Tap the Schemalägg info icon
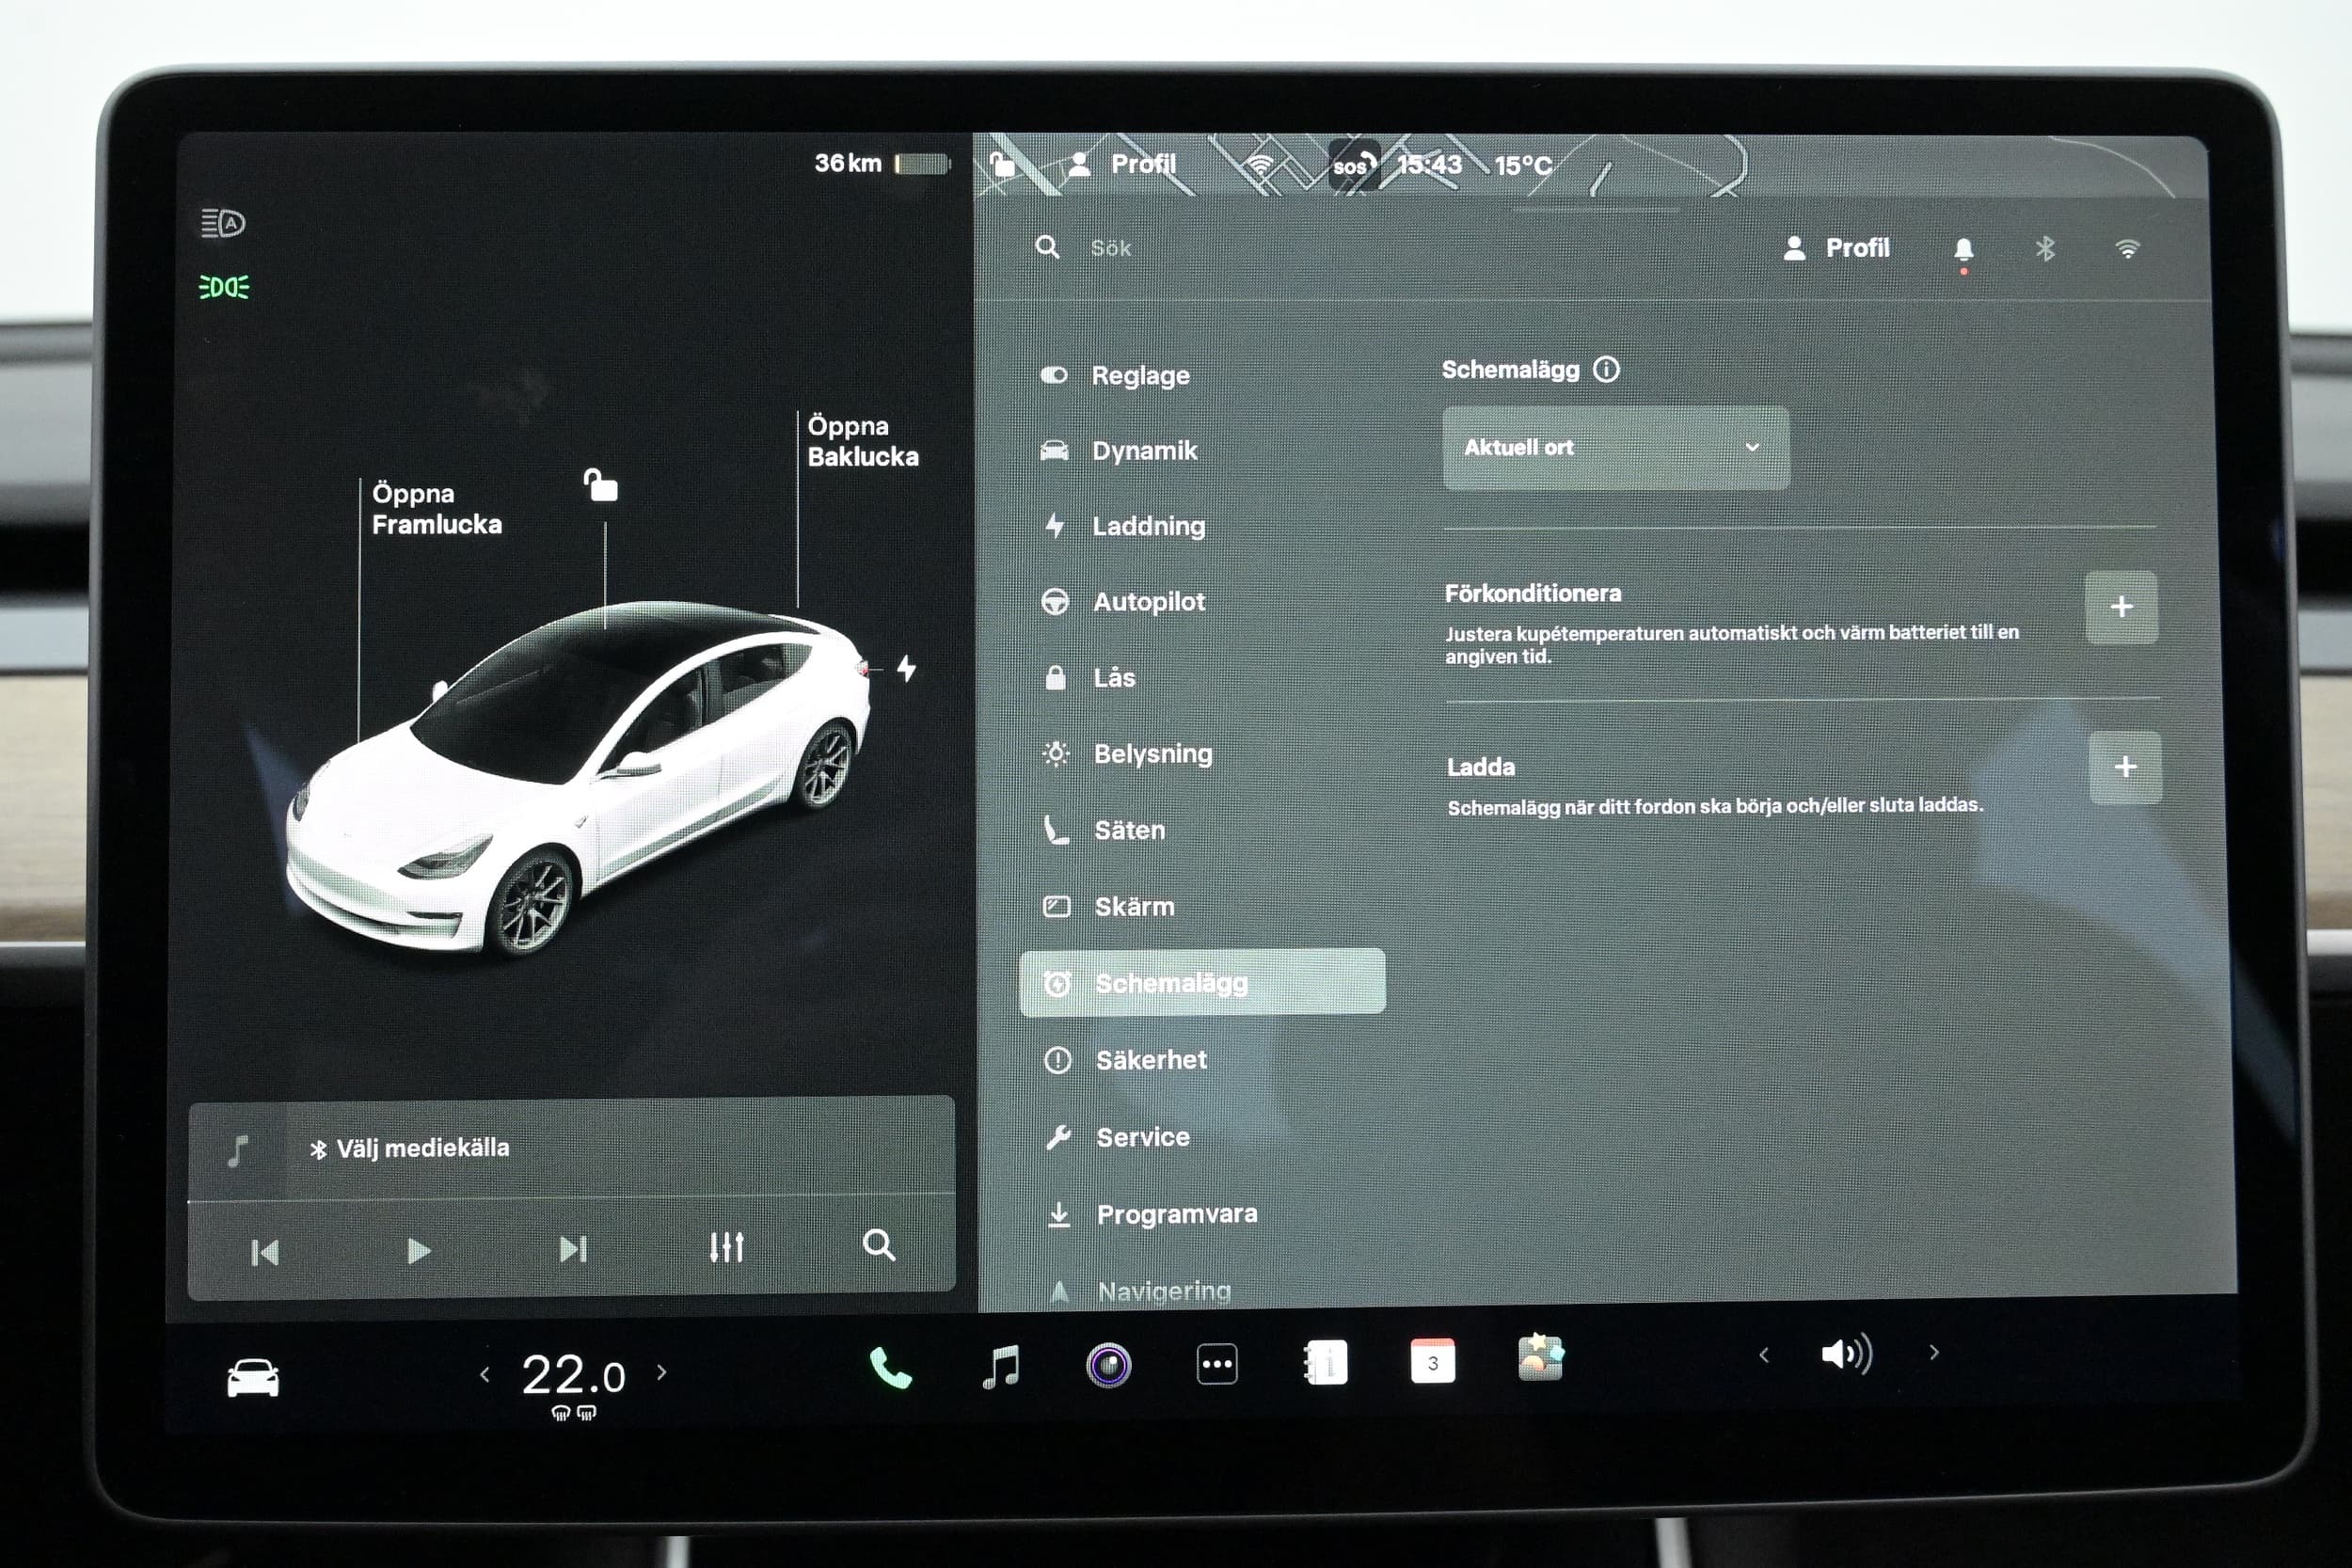The image size is (2352, 1568). (x=1606, y=370)
